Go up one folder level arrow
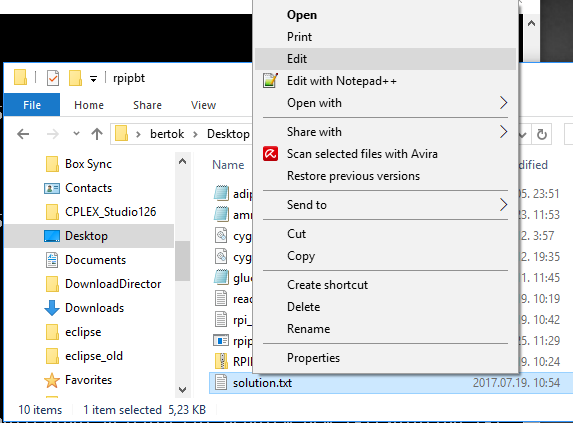The image size is (573, 423). click(x=97, y=134)
